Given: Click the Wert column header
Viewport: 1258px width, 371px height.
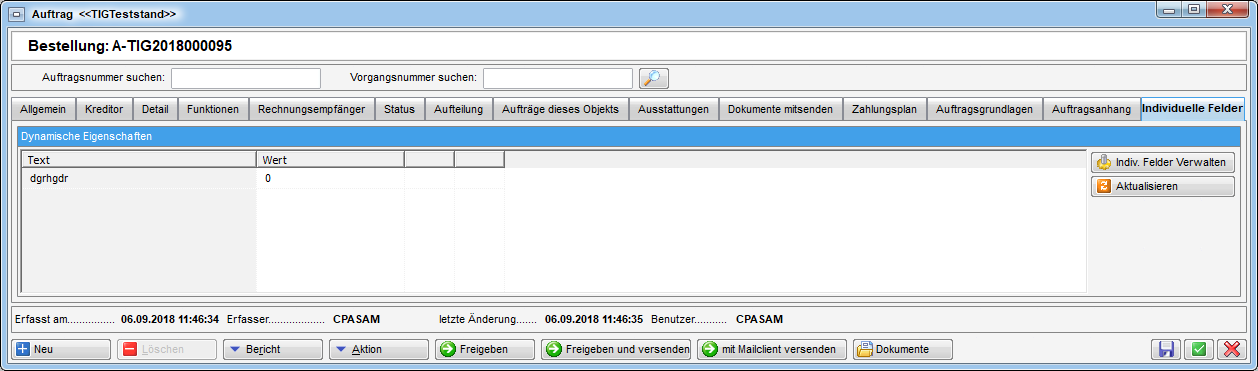Looking at the screenshot, I should [330, 159].
